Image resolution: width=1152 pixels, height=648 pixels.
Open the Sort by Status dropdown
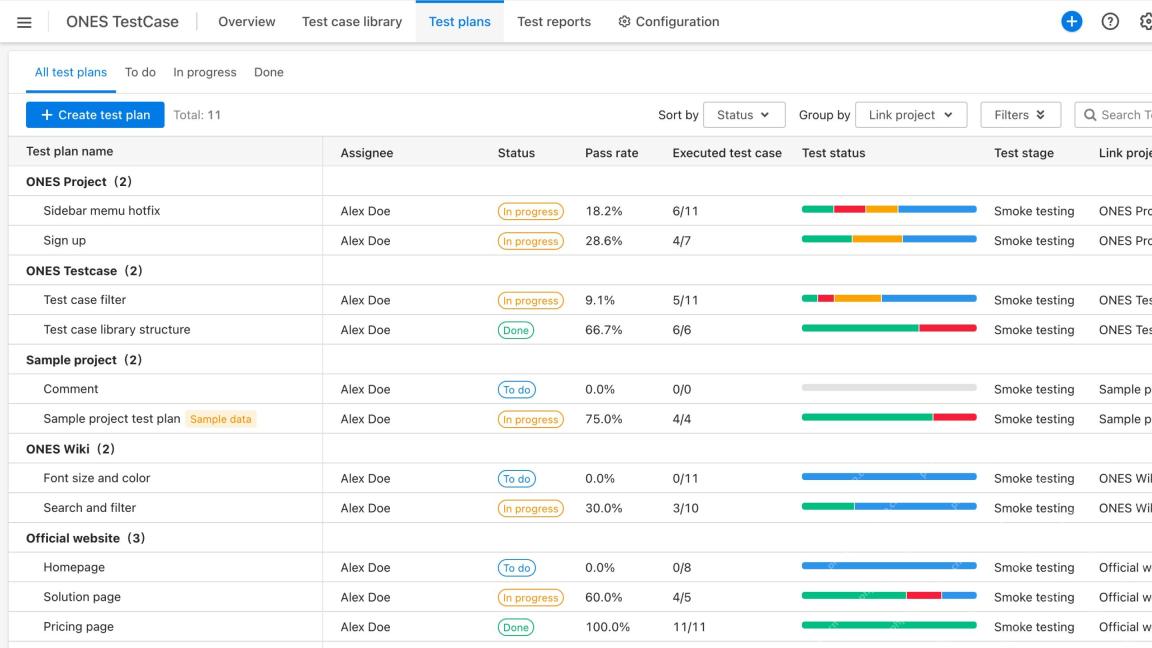coord(744,115)
